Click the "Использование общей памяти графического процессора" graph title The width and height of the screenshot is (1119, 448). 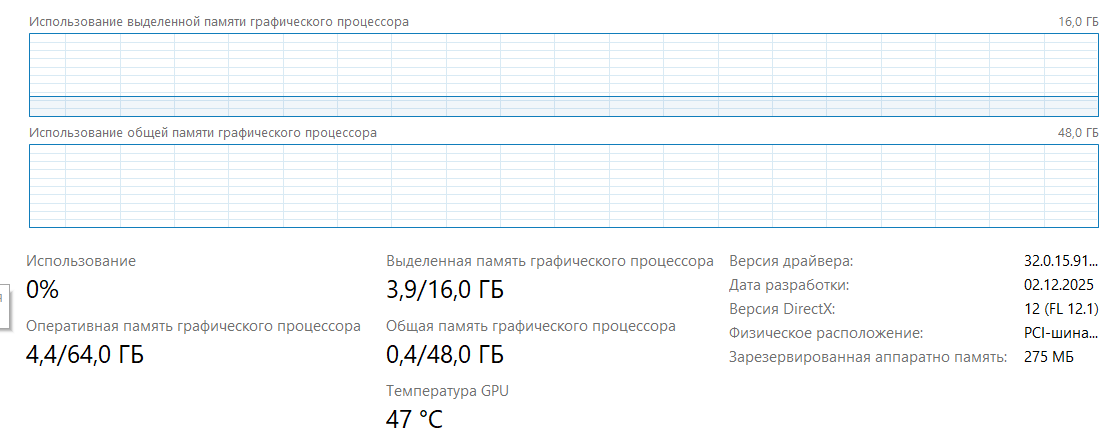pyautogui.click(x=203, y=133)
